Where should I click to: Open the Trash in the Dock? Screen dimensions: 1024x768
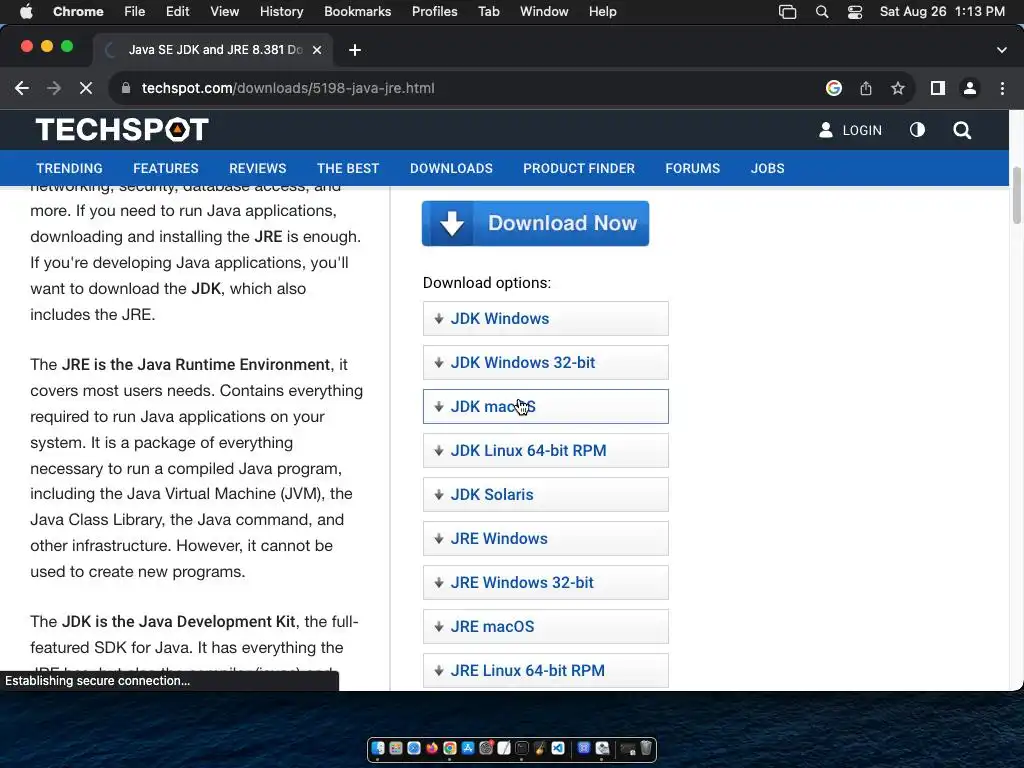coord(646,748)
